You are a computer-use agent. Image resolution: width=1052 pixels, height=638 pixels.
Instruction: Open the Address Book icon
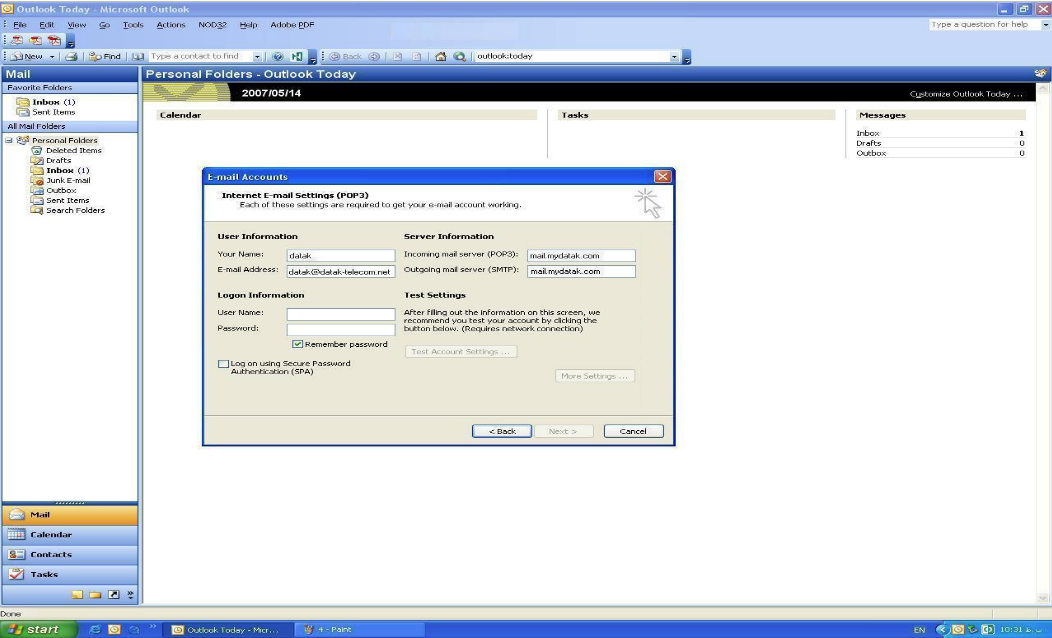pos(138,56)
